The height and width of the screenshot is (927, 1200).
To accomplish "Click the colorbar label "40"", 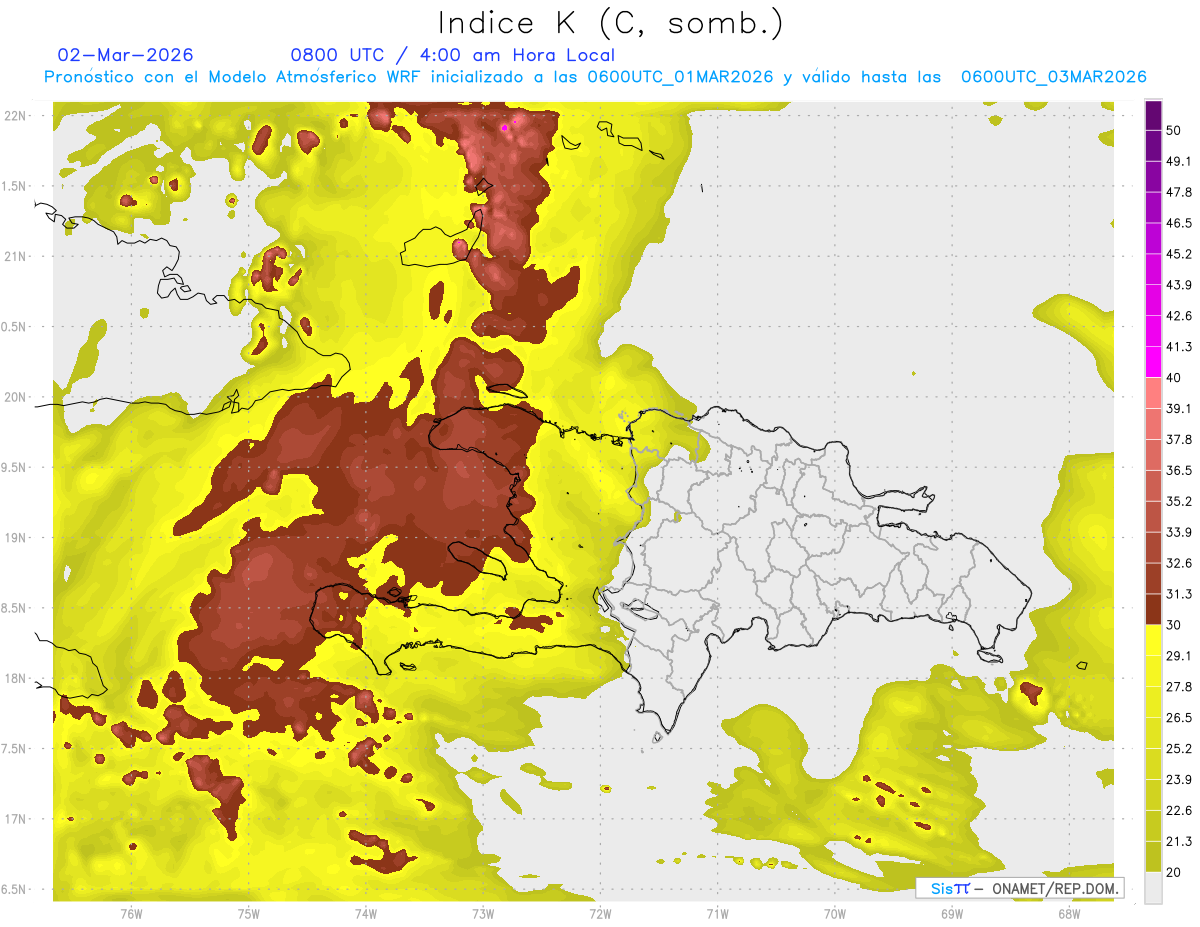I will pos(1175,378).
